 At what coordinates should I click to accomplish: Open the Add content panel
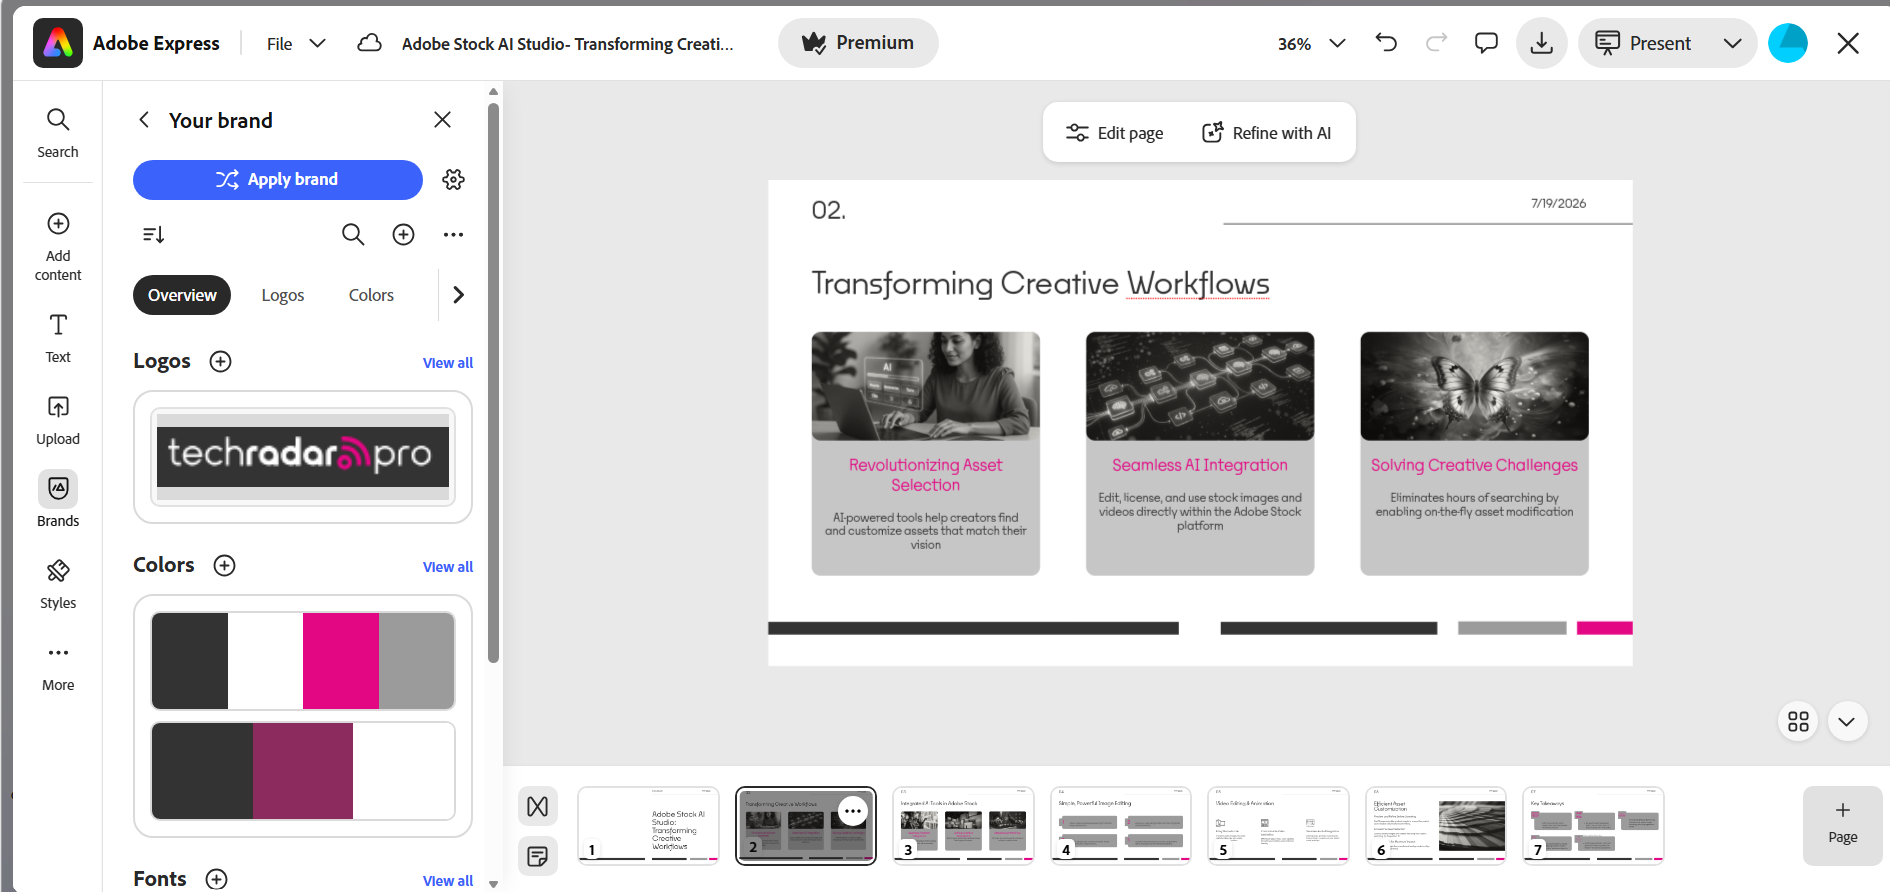[58, 246]
